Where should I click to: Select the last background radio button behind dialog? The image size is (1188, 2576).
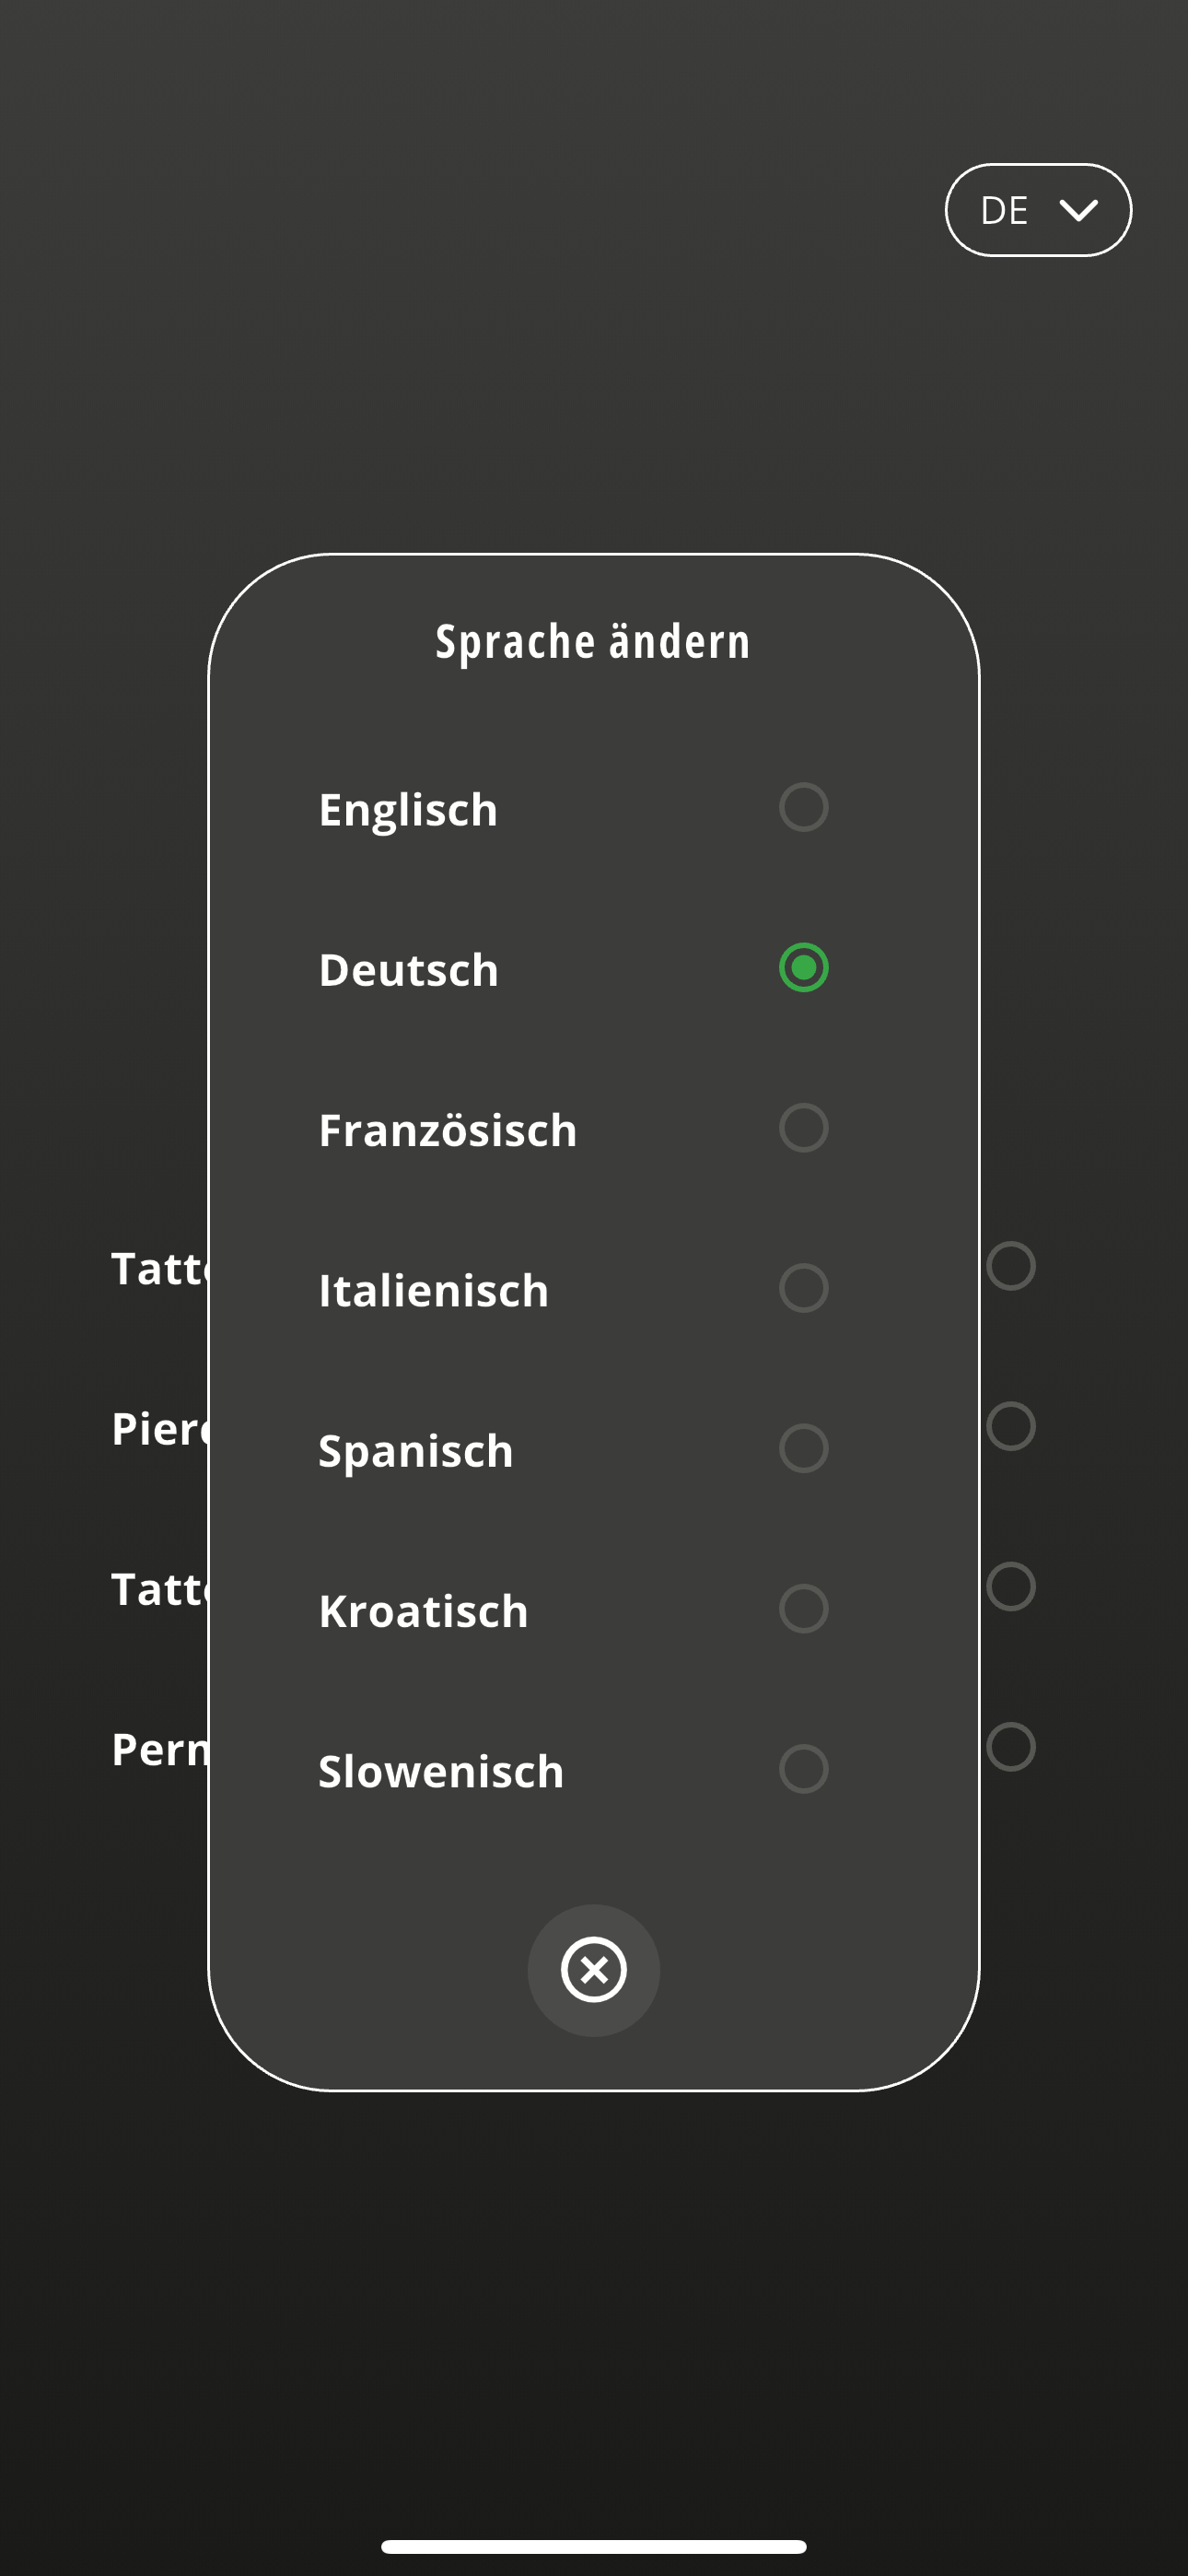click(x=1010, y=1747)
